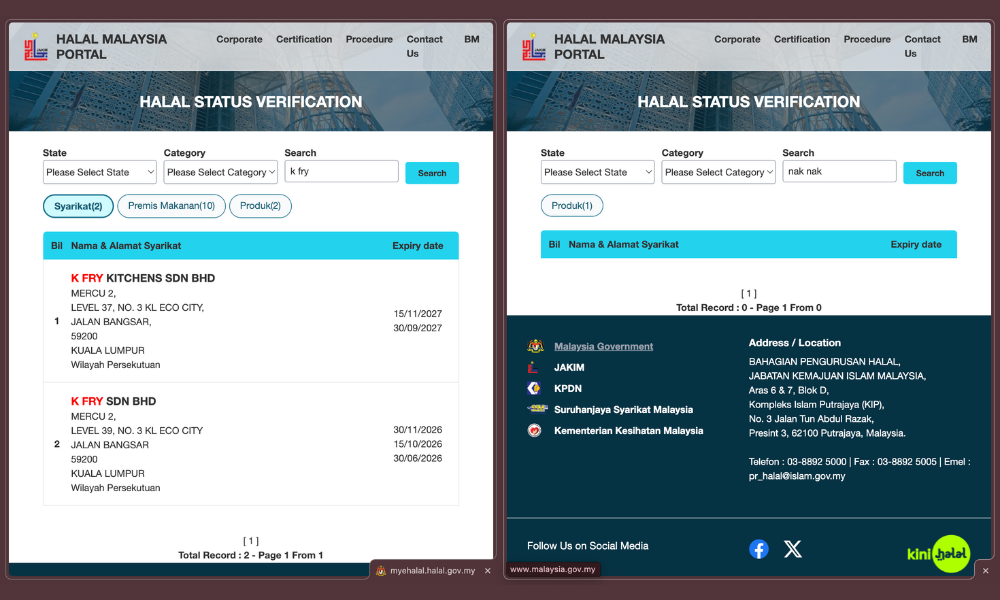Click the KPDN logo icon
1000x600 pixels.
(x=535, y=388)
